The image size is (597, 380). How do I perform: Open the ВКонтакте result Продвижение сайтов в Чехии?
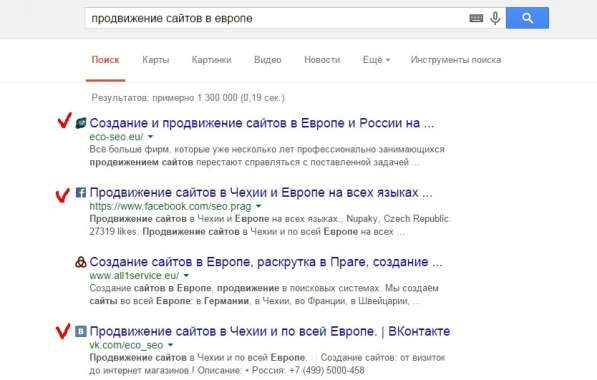coord(270,331)
